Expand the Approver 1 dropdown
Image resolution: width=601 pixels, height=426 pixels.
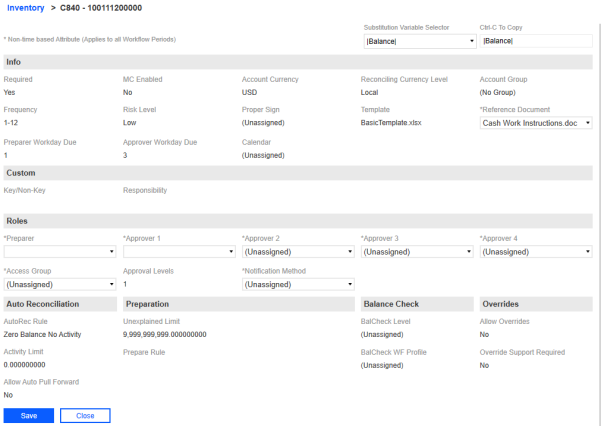point(179,252)
